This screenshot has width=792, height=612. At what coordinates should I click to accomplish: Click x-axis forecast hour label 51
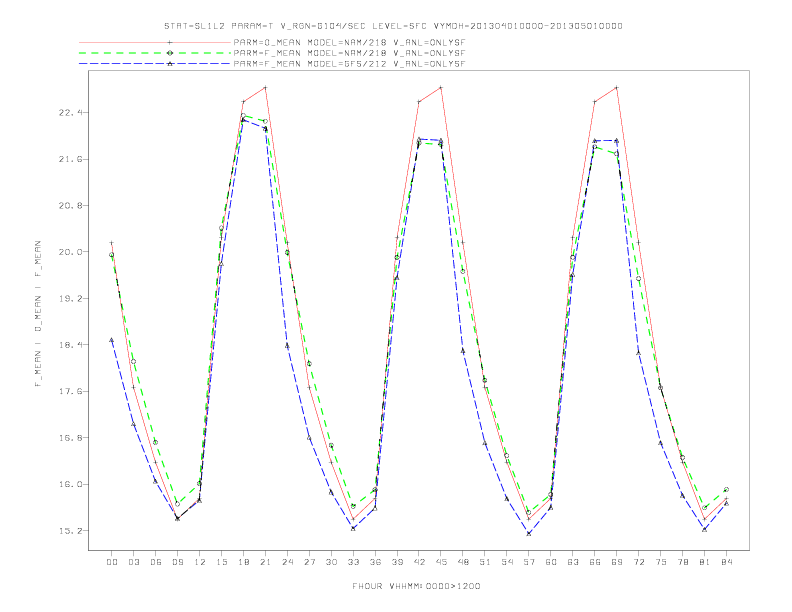click(485, 562)
